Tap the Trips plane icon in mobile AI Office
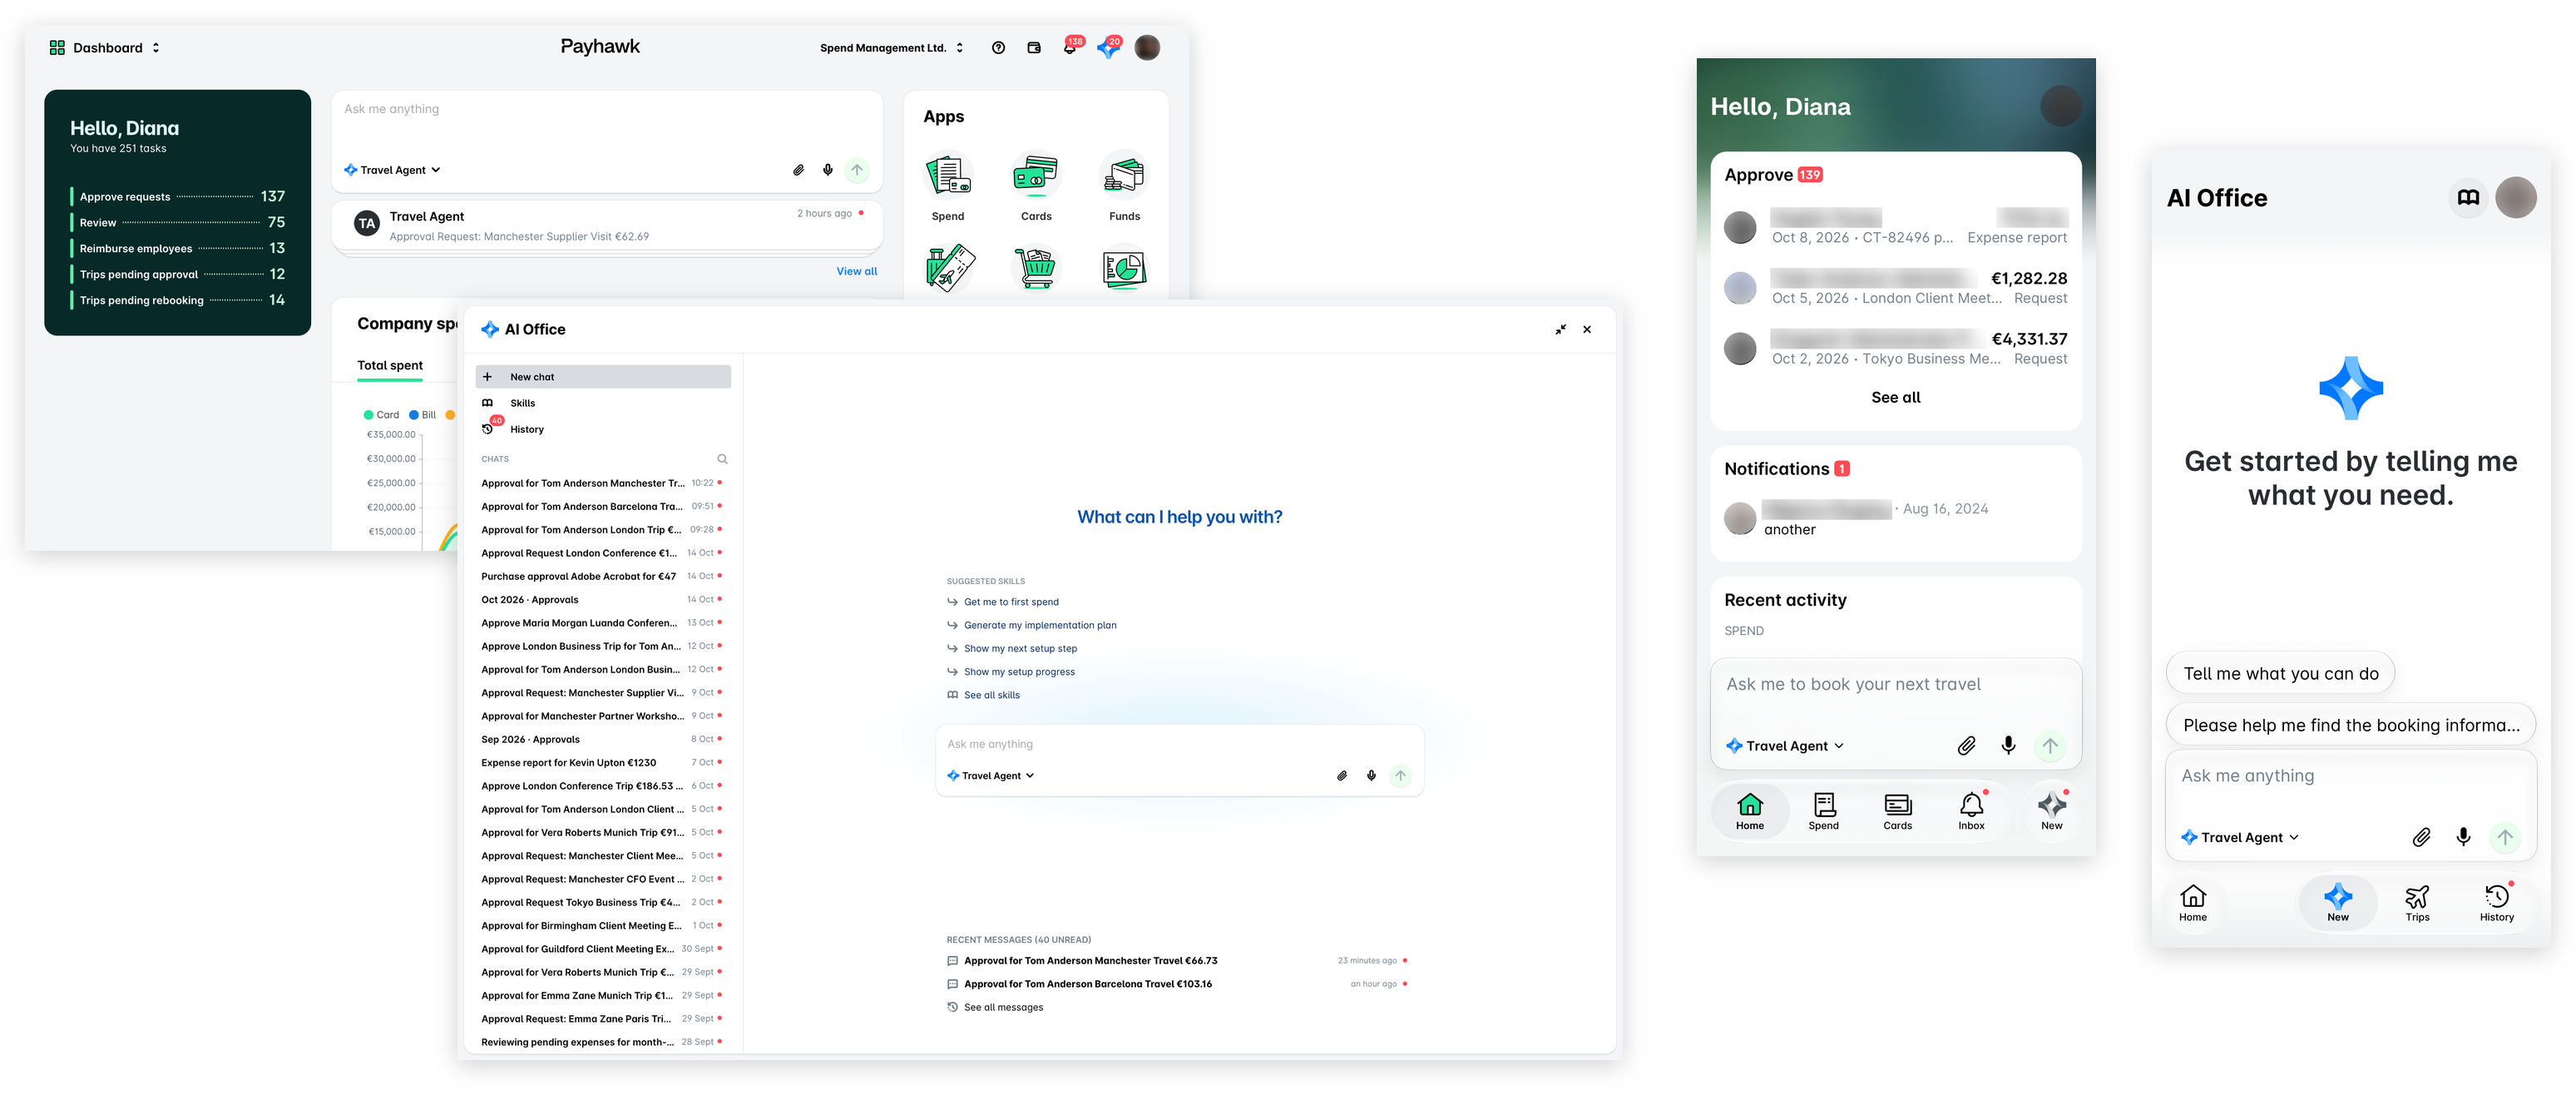 point(2417,902)
